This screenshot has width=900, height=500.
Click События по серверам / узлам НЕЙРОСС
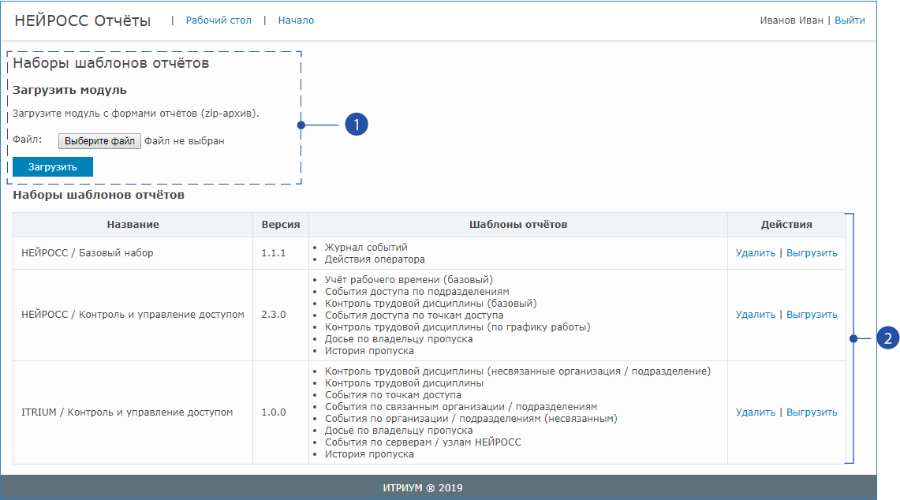(423, 442)
